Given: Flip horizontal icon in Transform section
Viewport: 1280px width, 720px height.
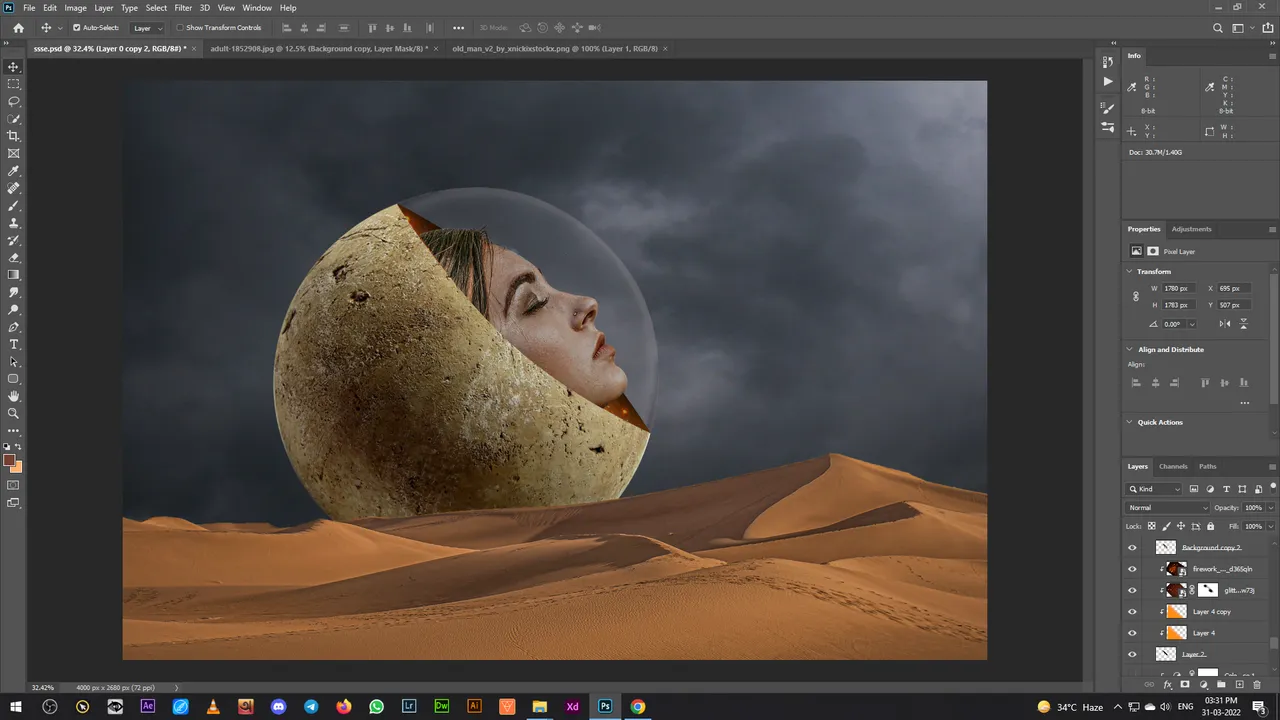Looking at the screenshot, I should [x=1225, y=324].
